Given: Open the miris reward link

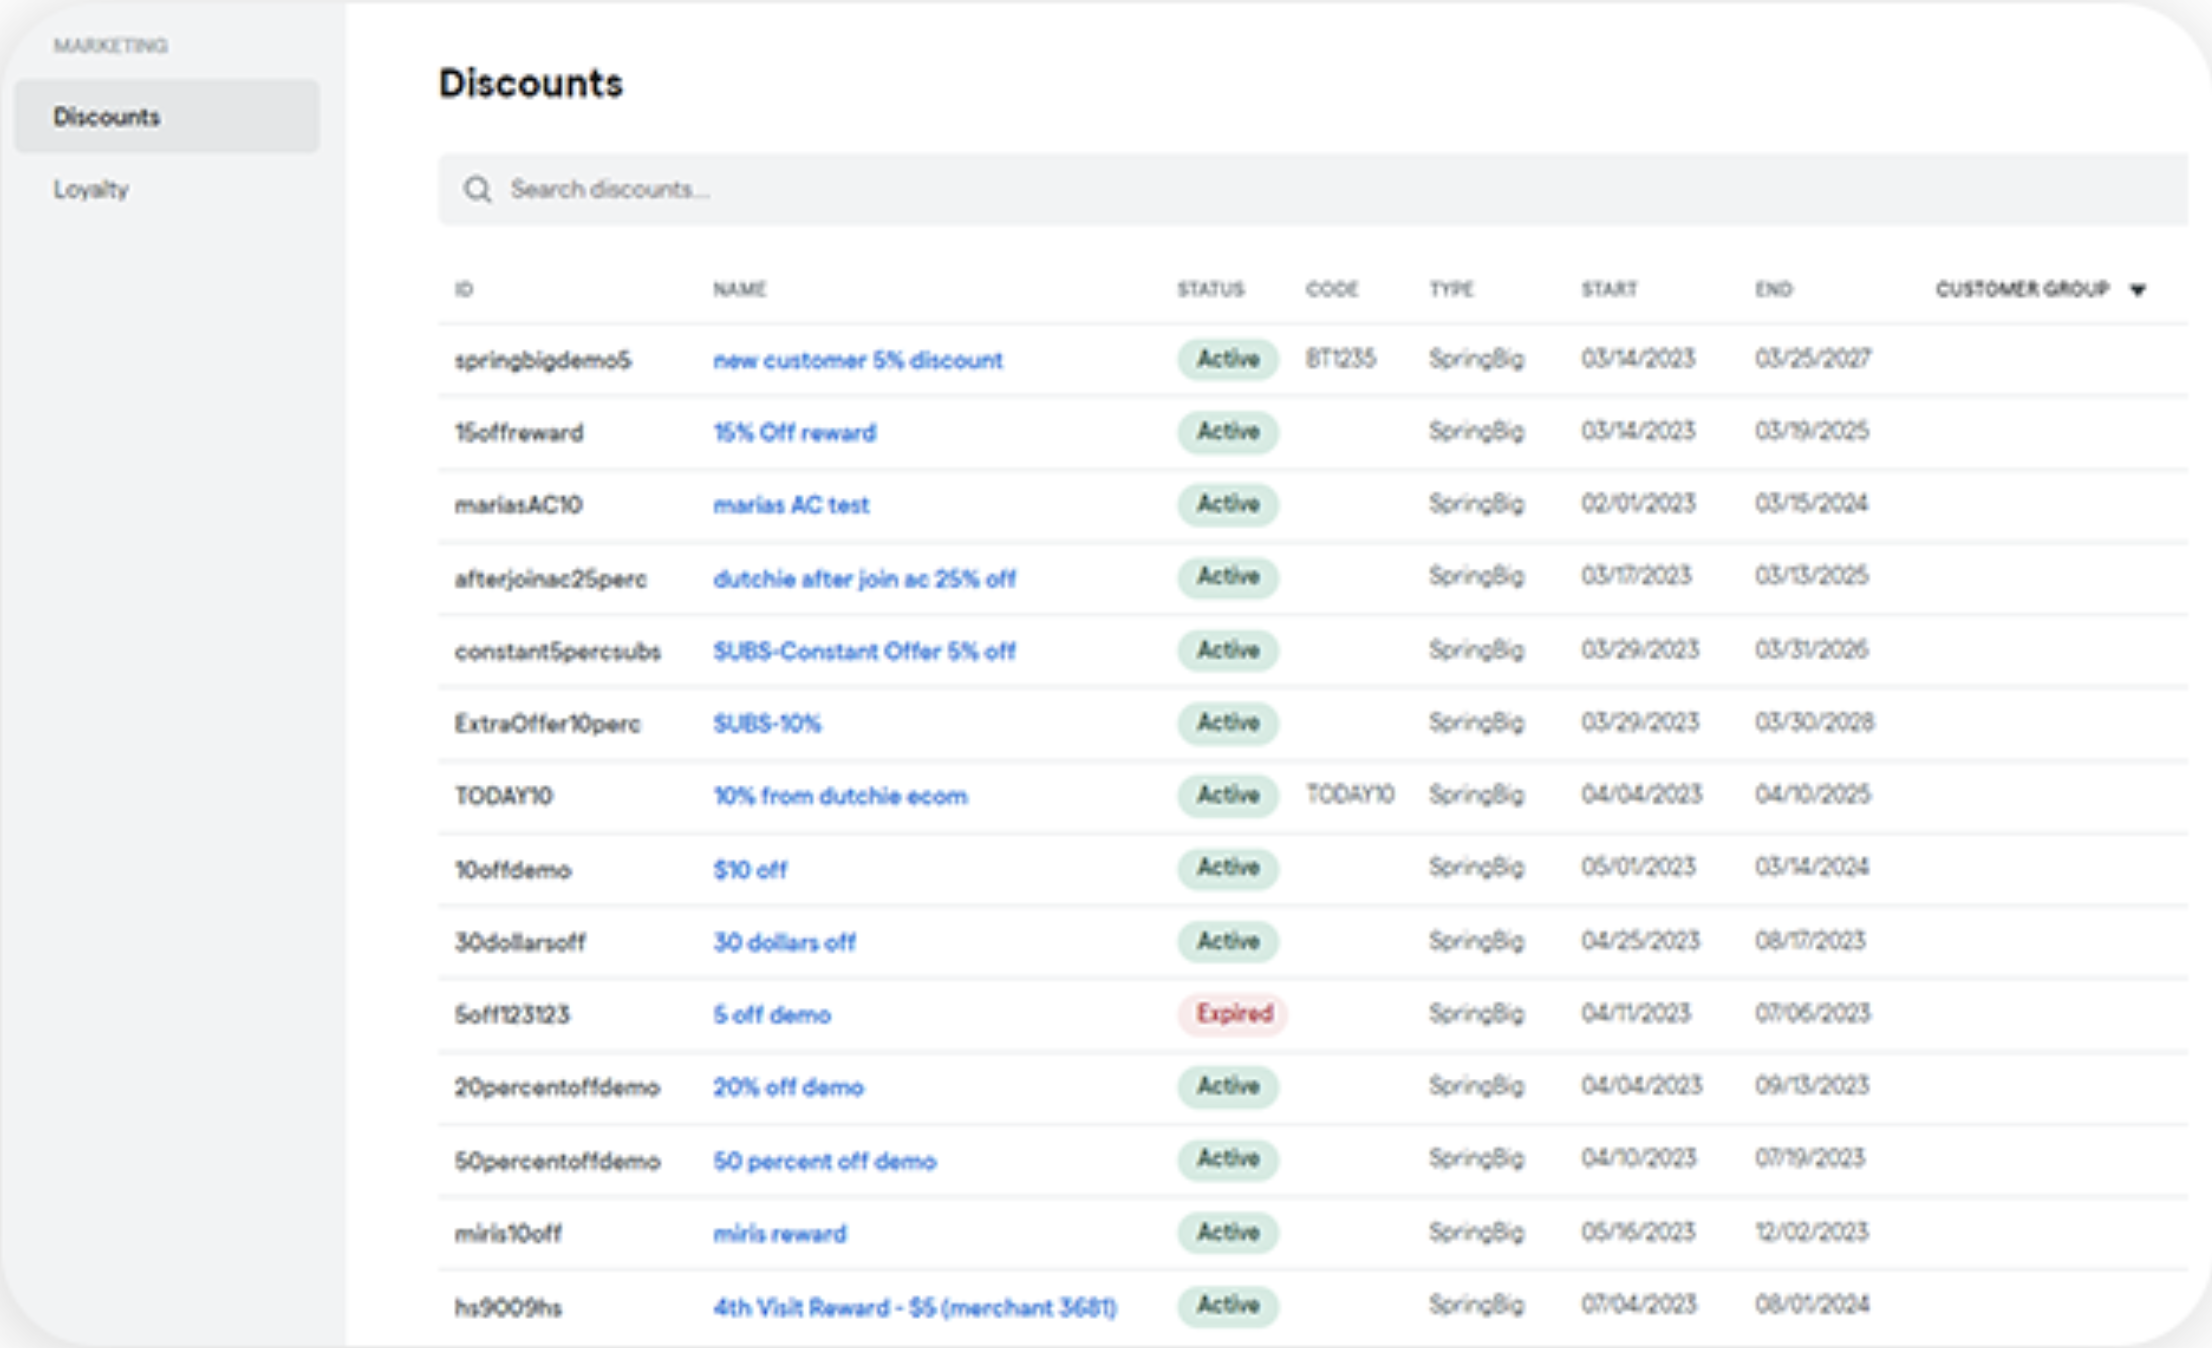Looking at the screenshot, I should (x=779, y=1233).
